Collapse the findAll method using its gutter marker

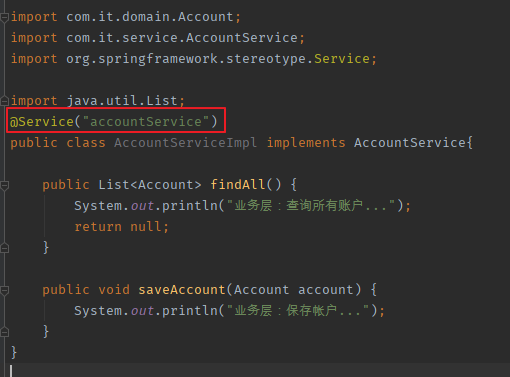[x=4, y=185]
